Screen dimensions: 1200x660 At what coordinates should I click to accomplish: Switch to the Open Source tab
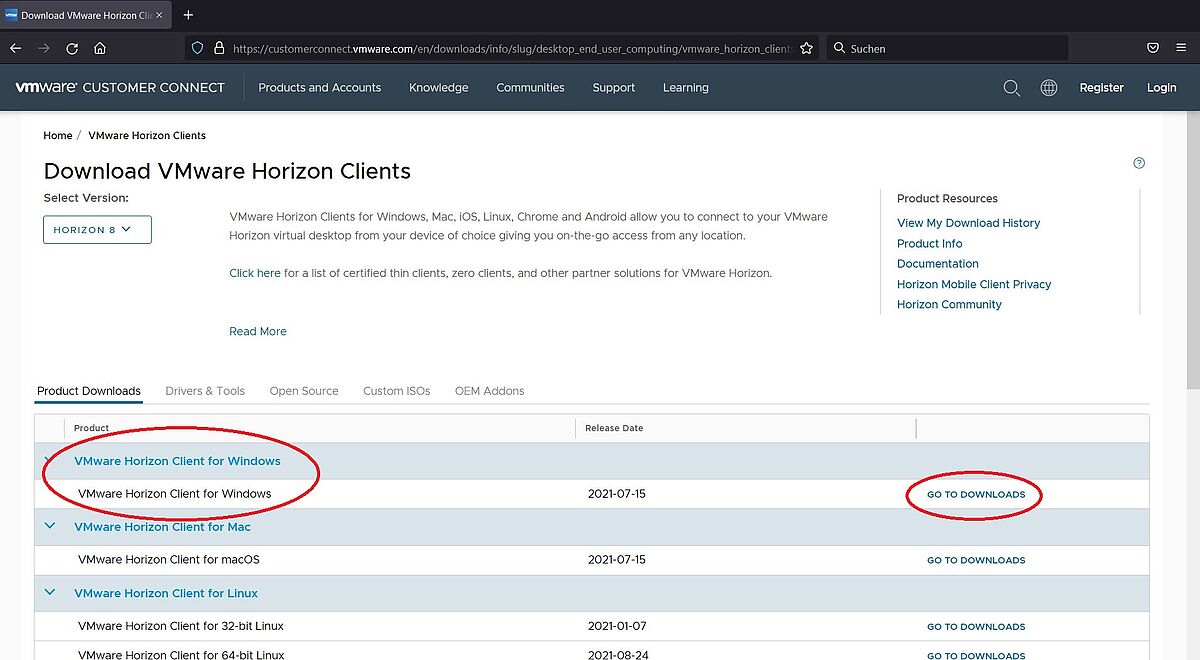click(304, 391)
